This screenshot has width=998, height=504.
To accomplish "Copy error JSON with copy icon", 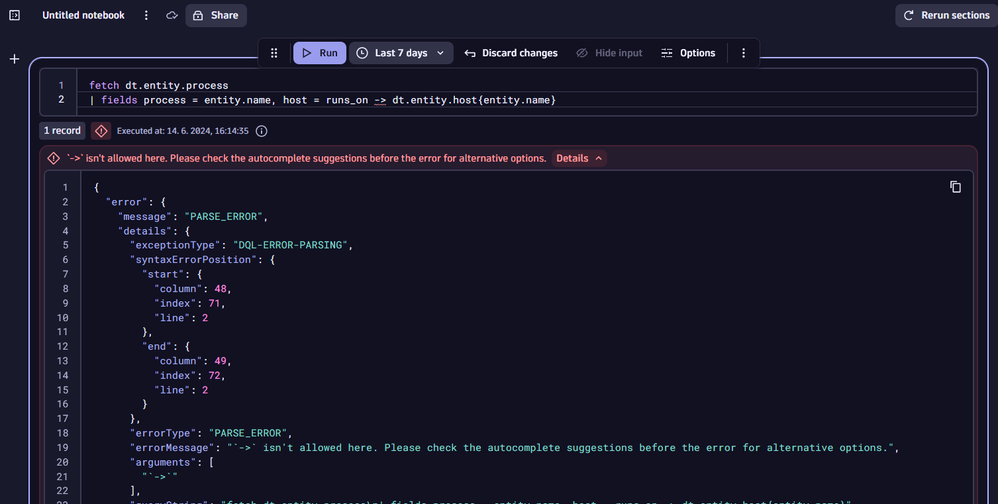I will tap(955, 186).
